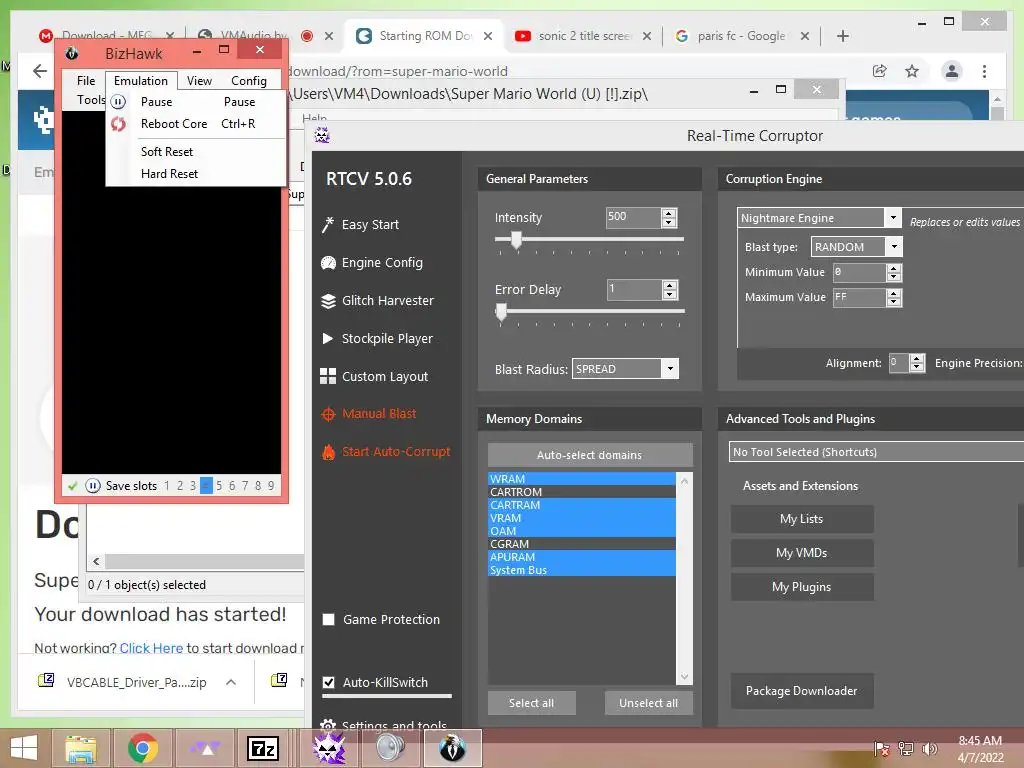Click the Windows Start button
Image resolution: width=1024 pixels, height=768 pixels.
(24, 748)
